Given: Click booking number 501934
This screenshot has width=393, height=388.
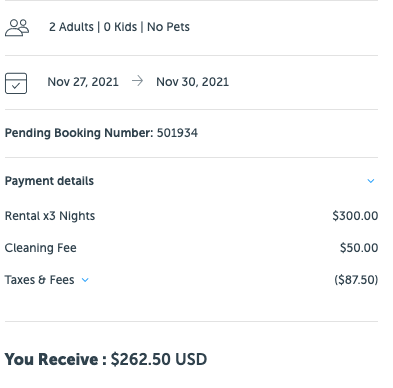Looking at the screenshot, I should tap(177, 133).
